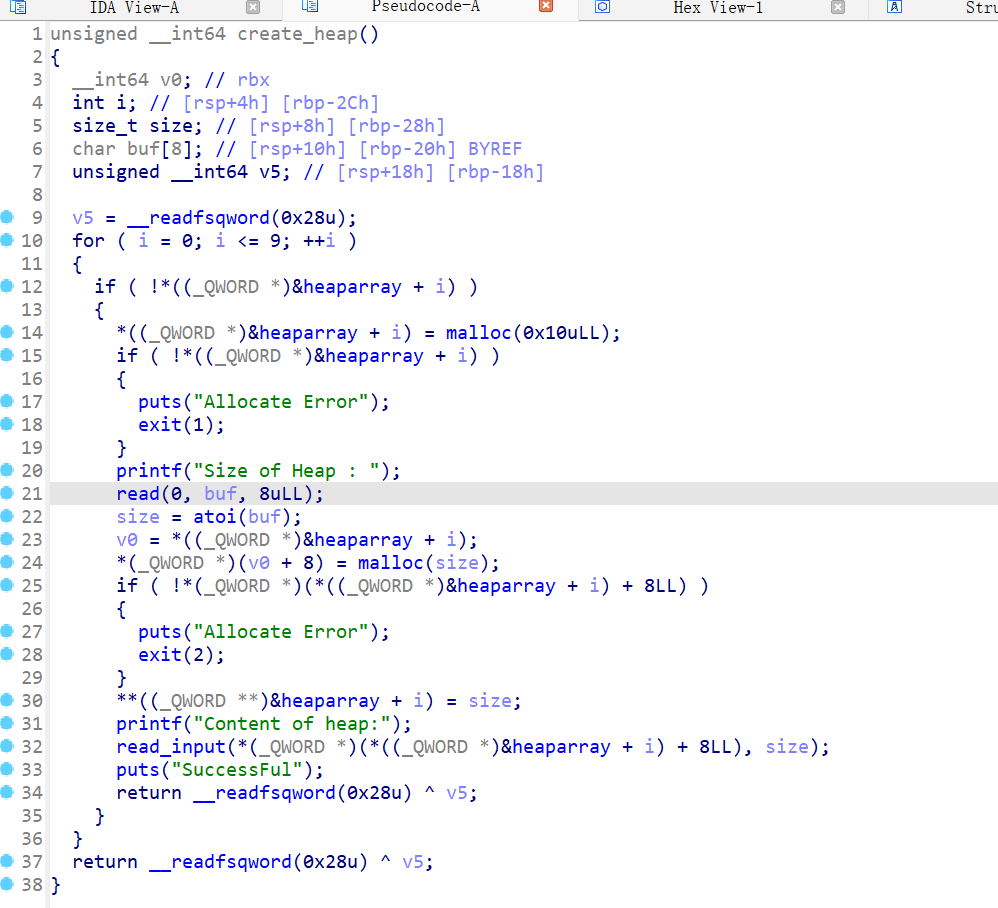Click the Structures tab icon
This screenshot has width=998, height=908.
point(895,8)
